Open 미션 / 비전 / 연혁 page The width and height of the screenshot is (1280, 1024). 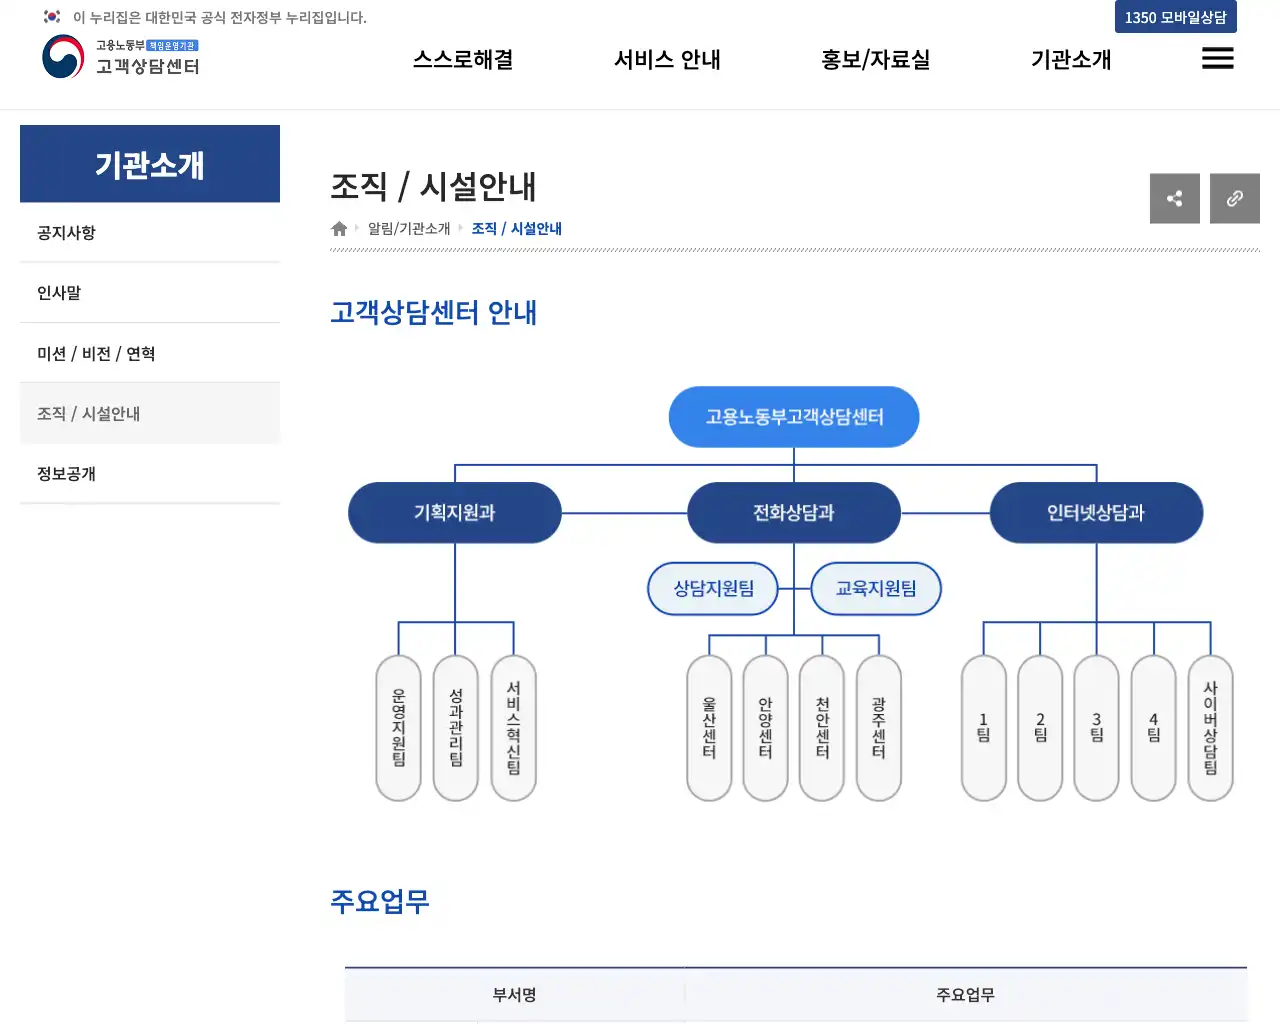click(96, 354)
